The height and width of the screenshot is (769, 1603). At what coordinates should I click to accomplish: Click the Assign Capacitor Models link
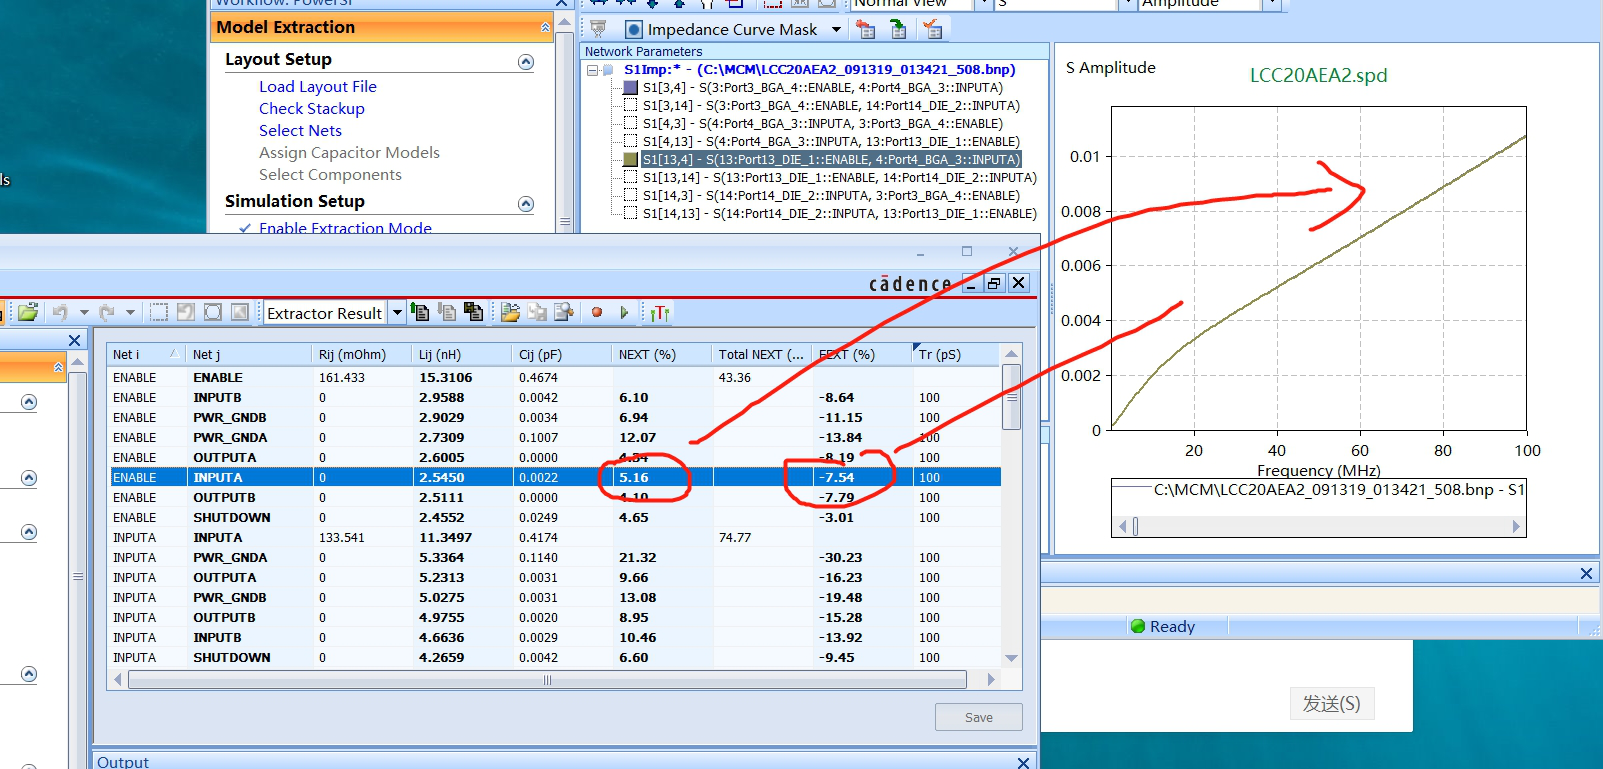pos(349,153)
